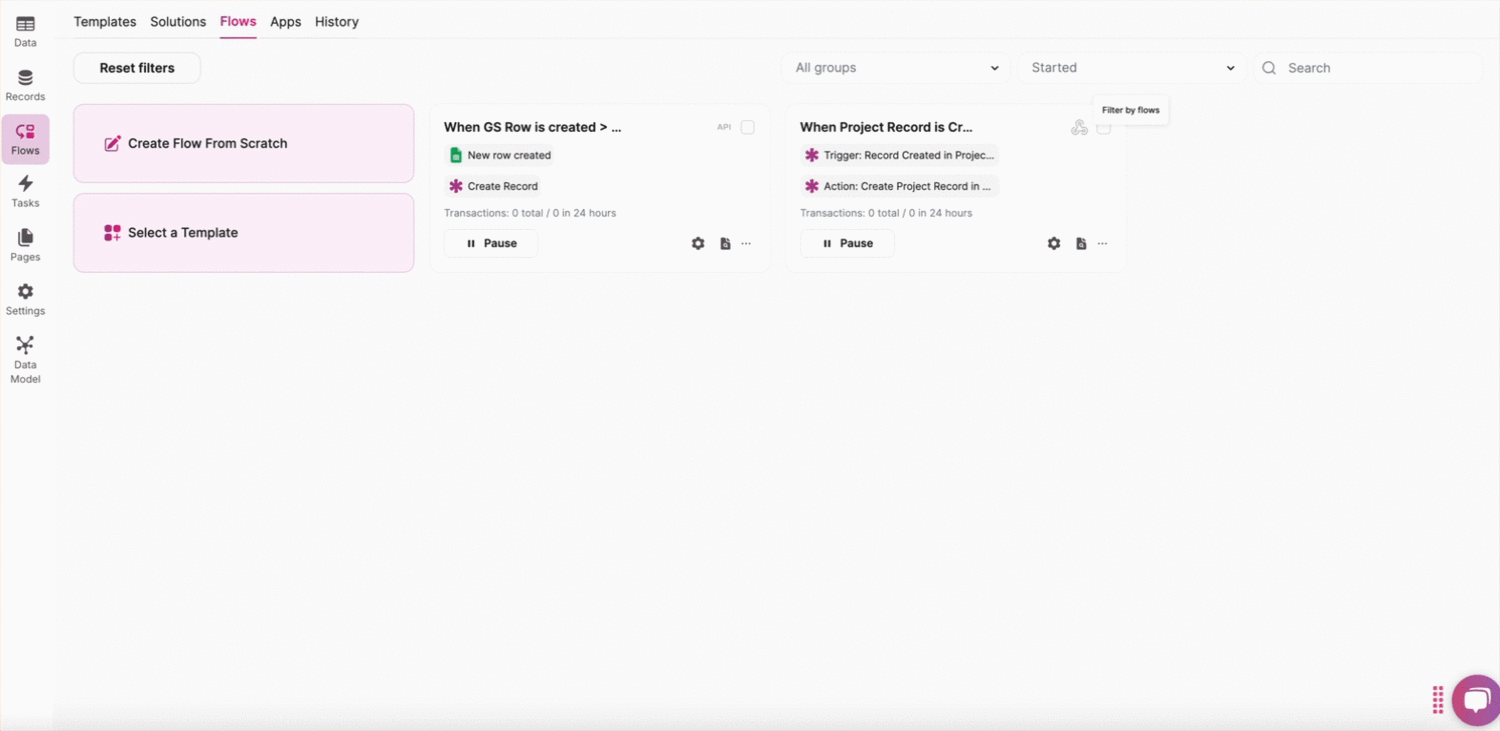
Task: Pause the When GS Row is created flow
Action: (x=491, y=243)
